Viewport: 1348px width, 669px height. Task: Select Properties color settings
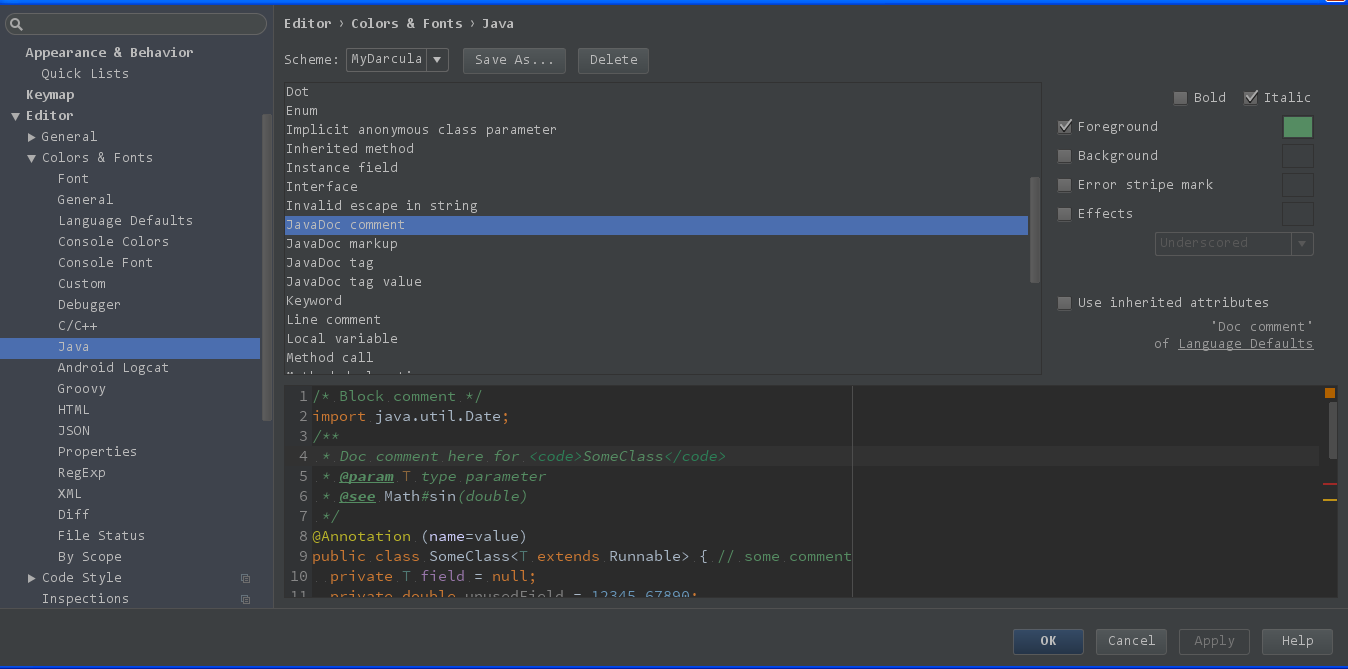pyautogui.click(x=97, y=452)
